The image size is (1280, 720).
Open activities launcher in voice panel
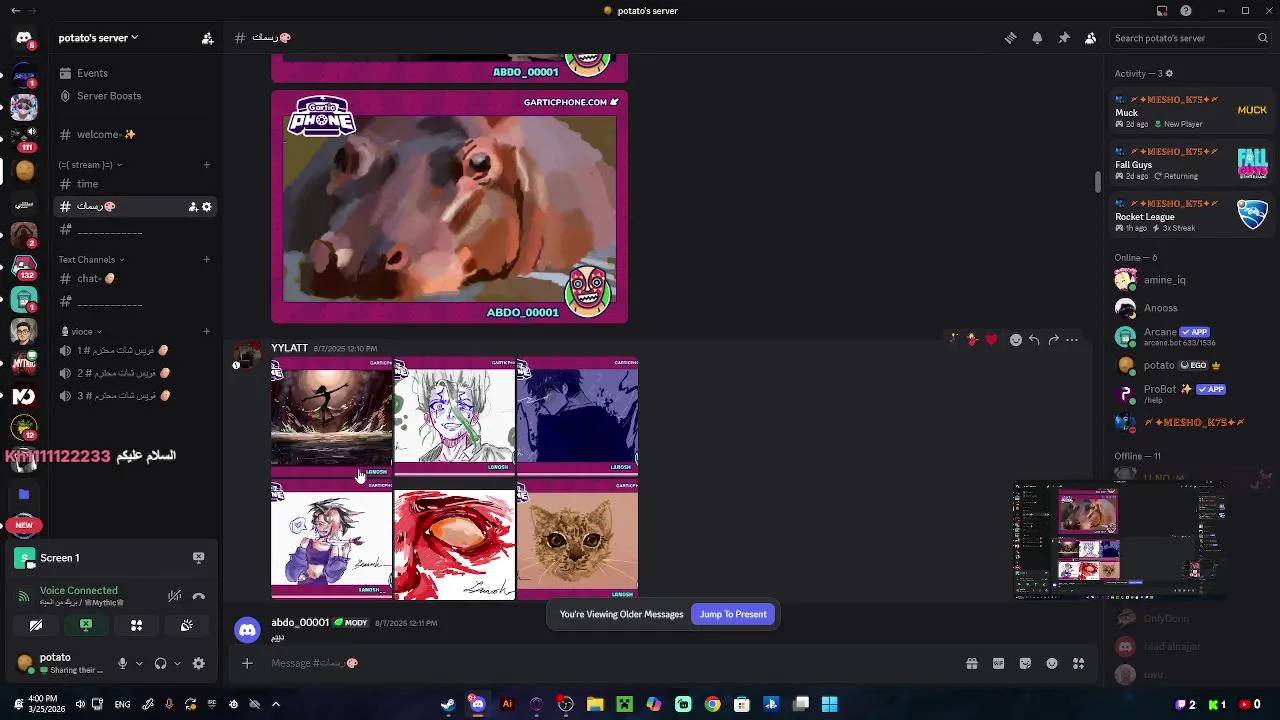click(x=136, y=626)
